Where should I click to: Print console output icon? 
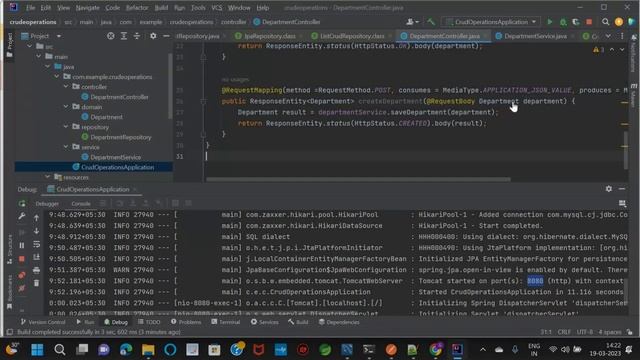(36, 270)
